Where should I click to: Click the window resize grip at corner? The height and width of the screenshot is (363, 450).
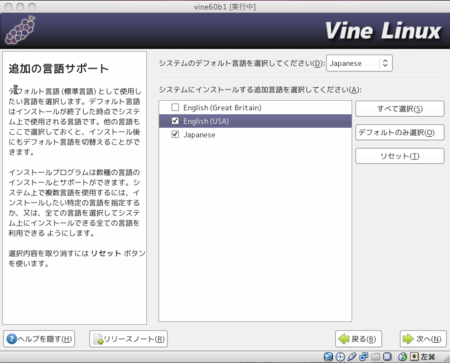click(x=446, y=359)
